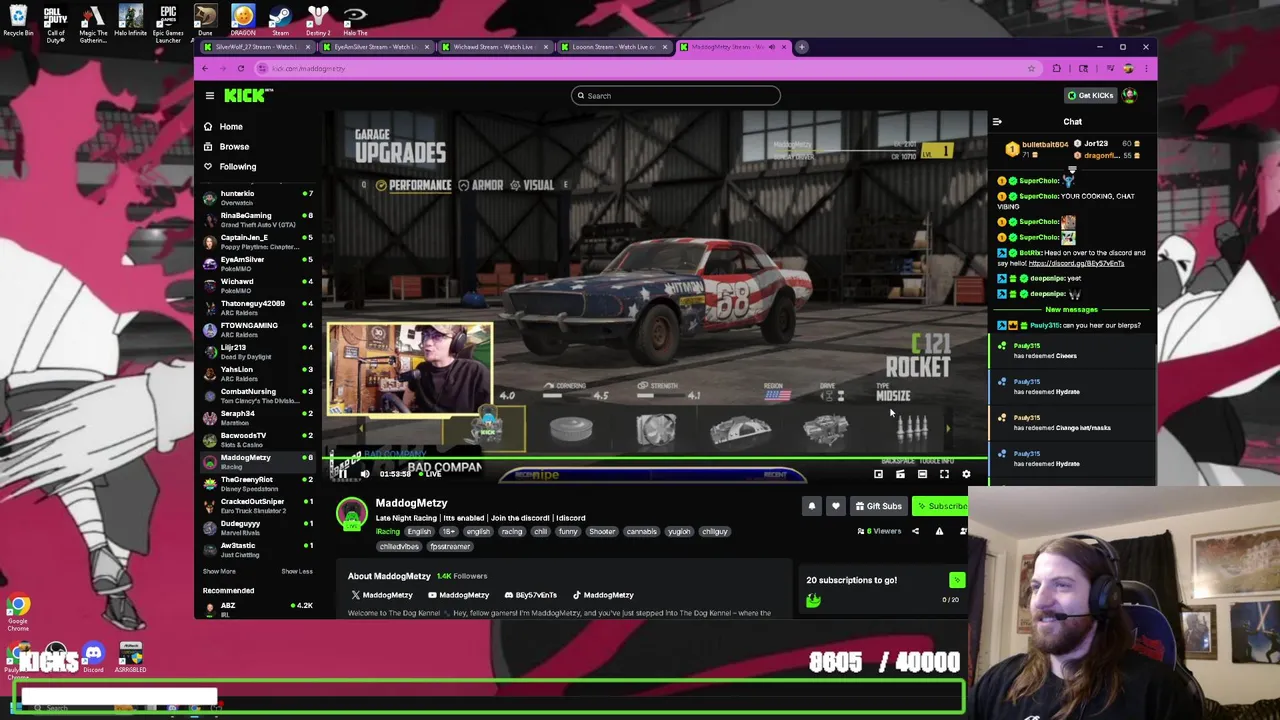
Task: Go back in browser history
Action: click(205, 68)
